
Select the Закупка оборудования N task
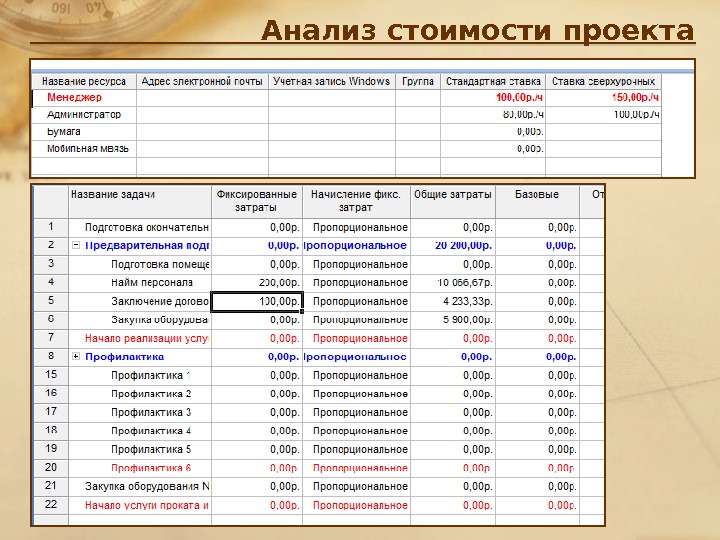[147, 486]
